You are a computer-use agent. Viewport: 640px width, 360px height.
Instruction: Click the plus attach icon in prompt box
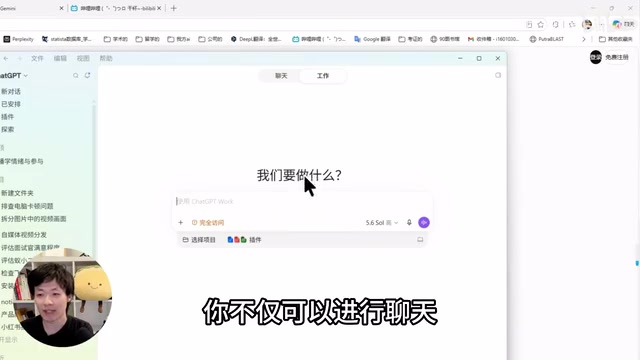[180, 222]
